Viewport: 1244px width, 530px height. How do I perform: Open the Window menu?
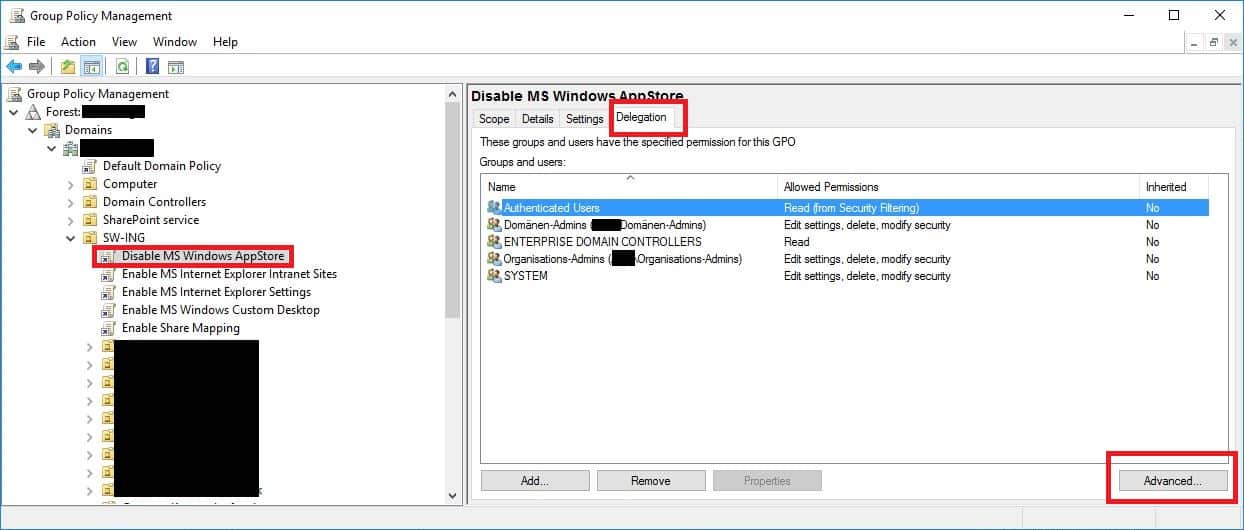click(175, 42)
